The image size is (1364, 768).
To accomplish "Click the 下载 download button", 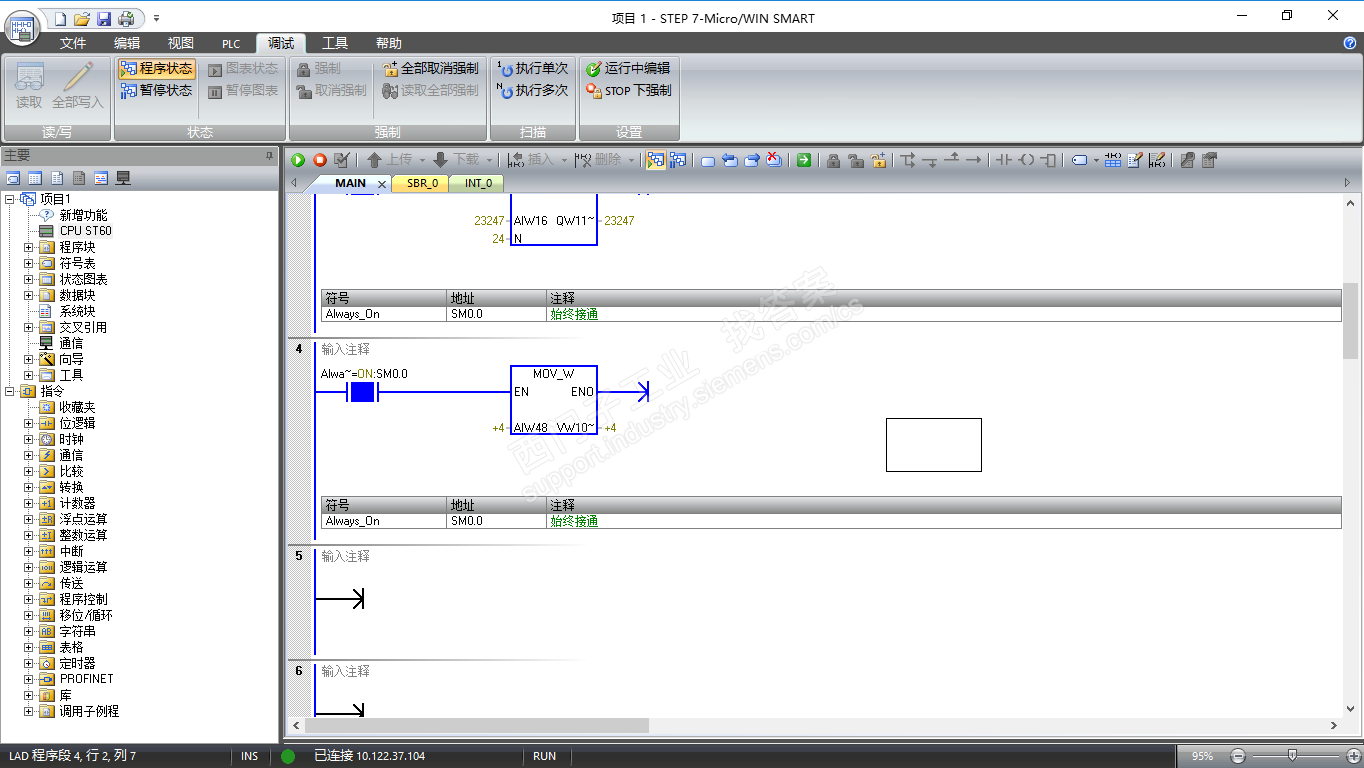I will (457, 160).
